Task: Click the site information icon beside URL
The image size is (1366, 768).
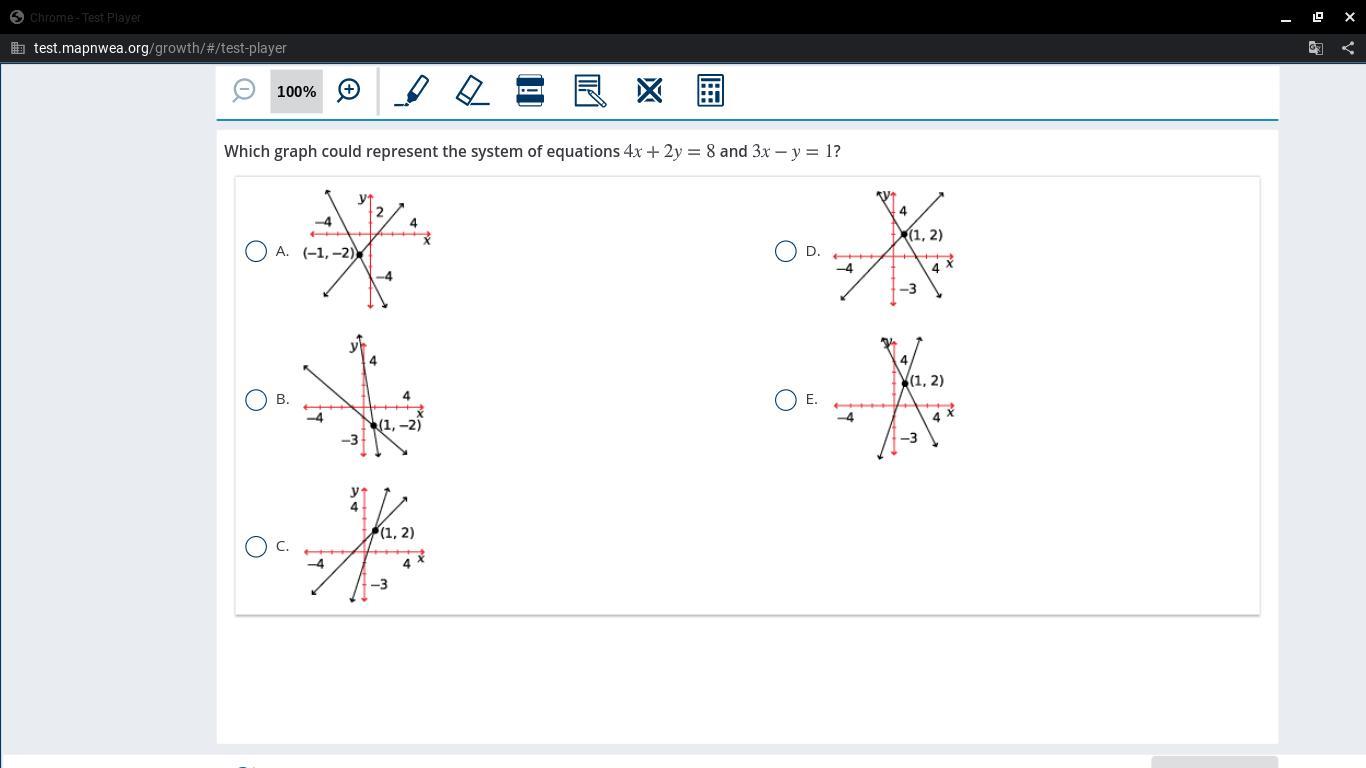Action: point(17,48)
